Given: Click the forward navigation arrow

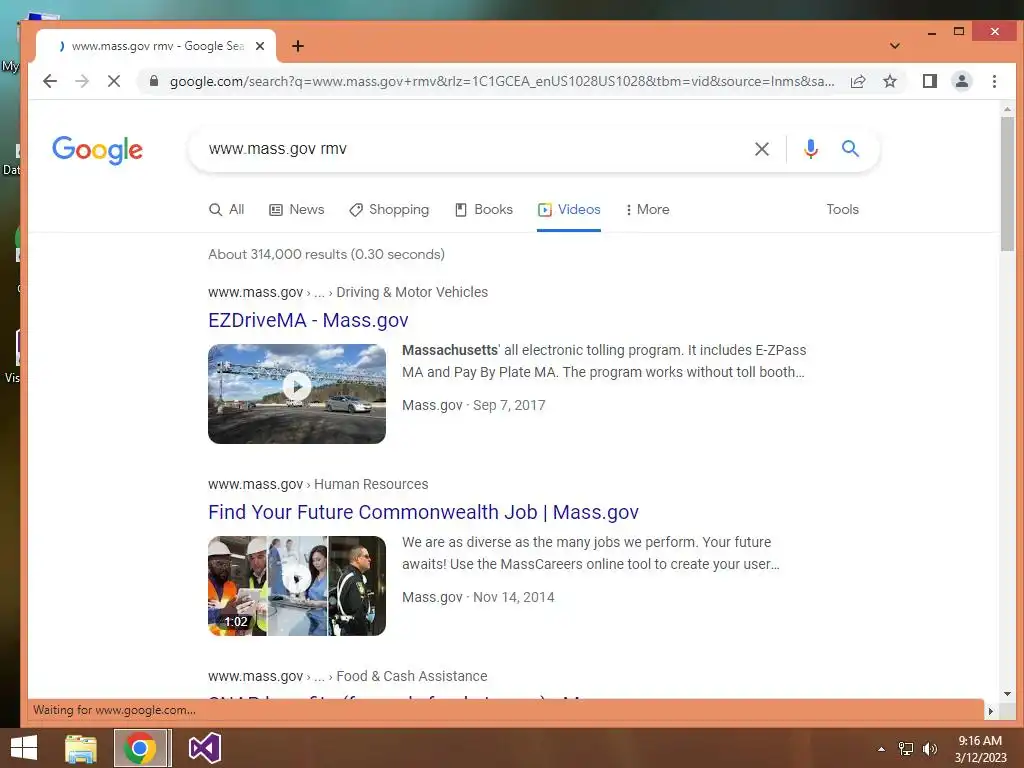Looking at the screenshot, I should point(82,81).
